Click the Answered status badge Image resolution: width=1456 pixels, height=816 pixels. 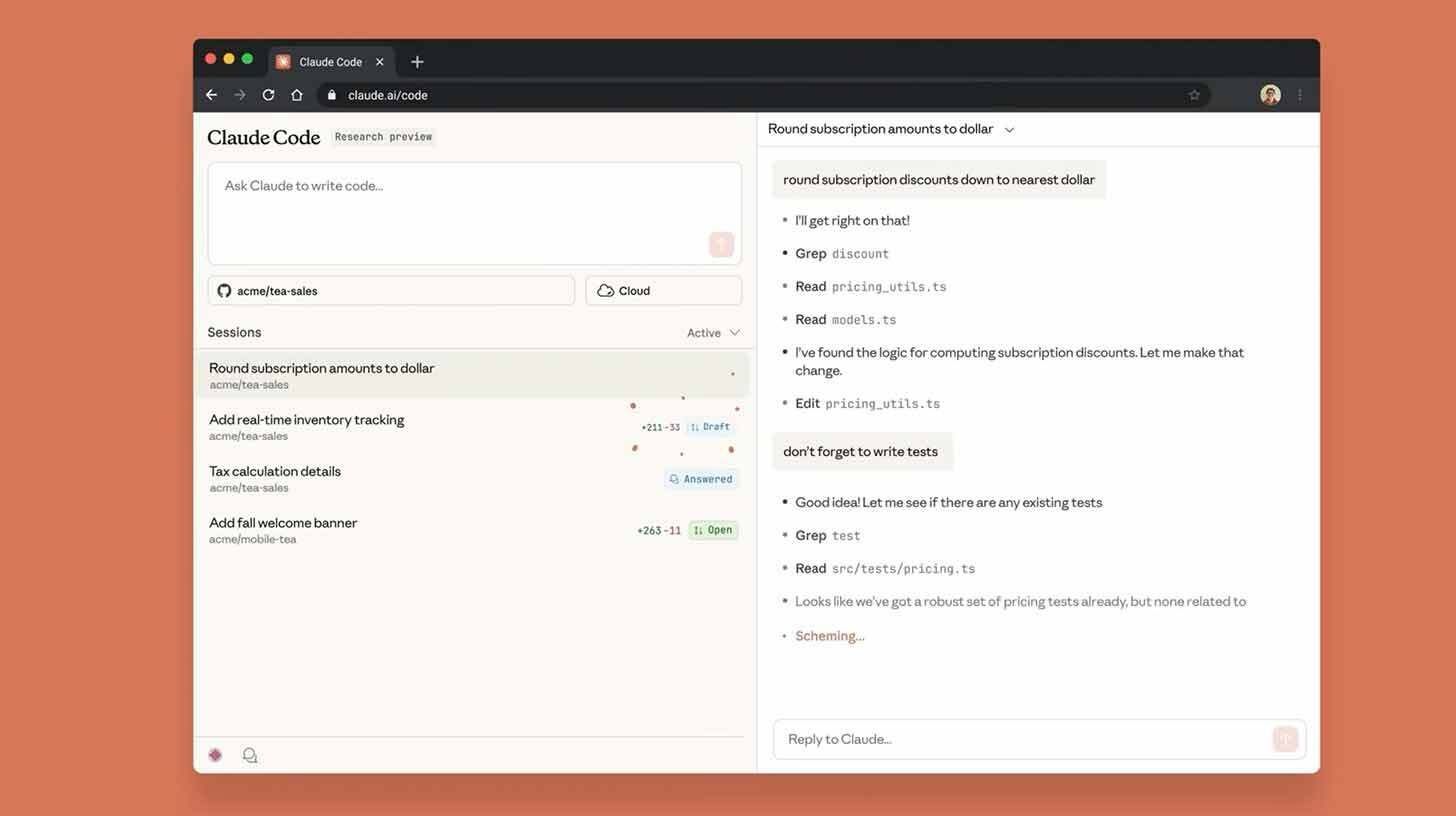701,479
